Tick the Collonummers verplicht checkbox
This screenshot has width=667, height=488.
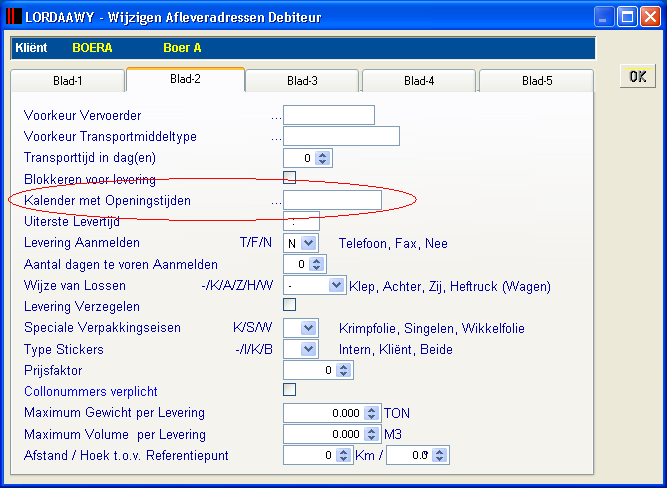click(290, 390)
